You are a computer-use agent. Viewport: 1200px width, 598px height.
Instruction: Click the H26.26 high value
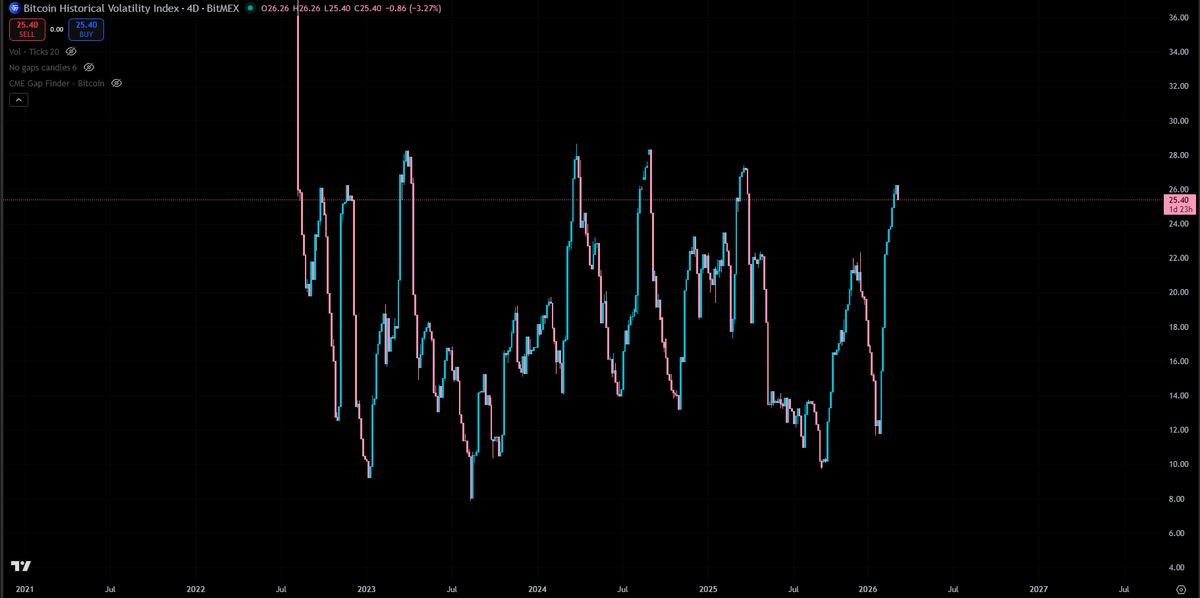307,8
